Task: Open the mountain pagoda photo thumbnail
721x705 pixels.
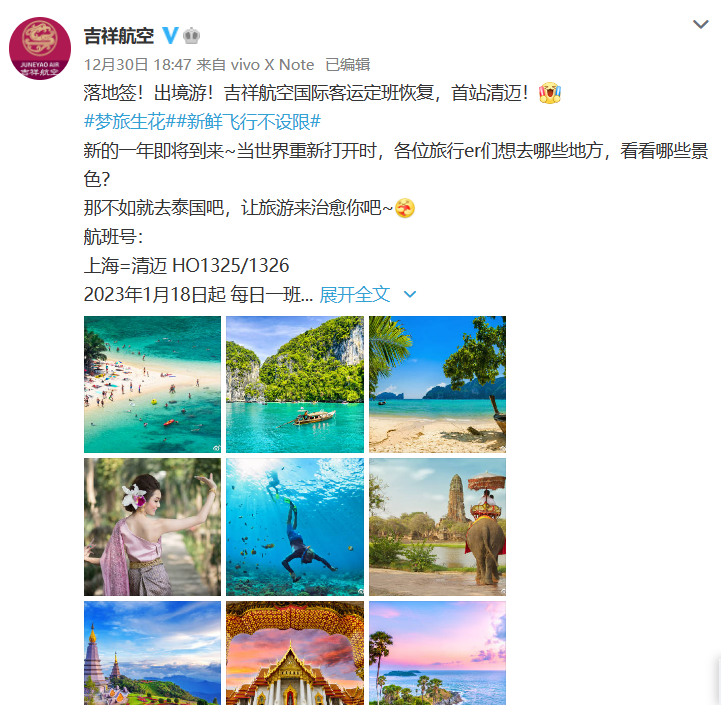Action: (x=152, y=653)
